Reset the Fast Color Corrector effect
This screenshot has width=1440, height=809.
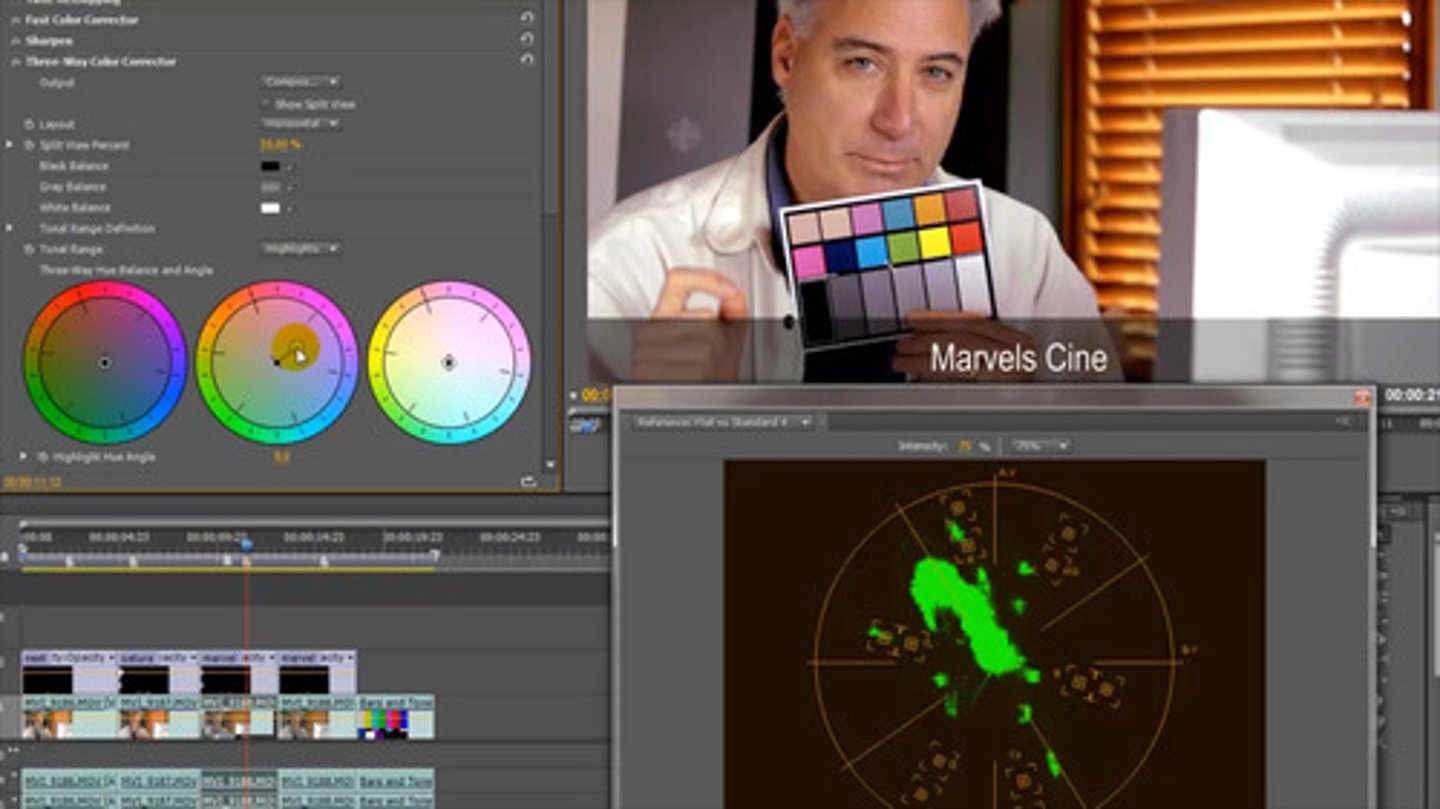pyautogui.click(x=527, y=19)
